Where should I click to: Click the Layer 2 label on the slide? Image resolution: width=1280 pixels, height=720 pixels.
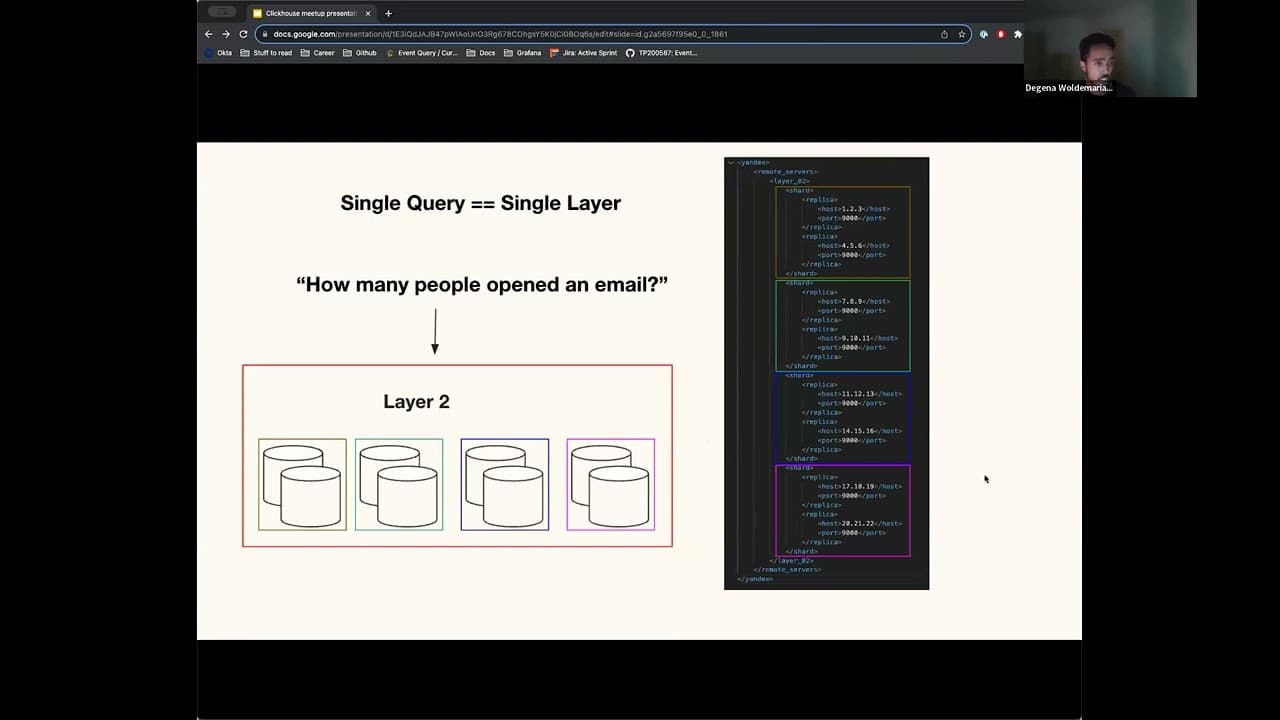[x=416, y=402]
